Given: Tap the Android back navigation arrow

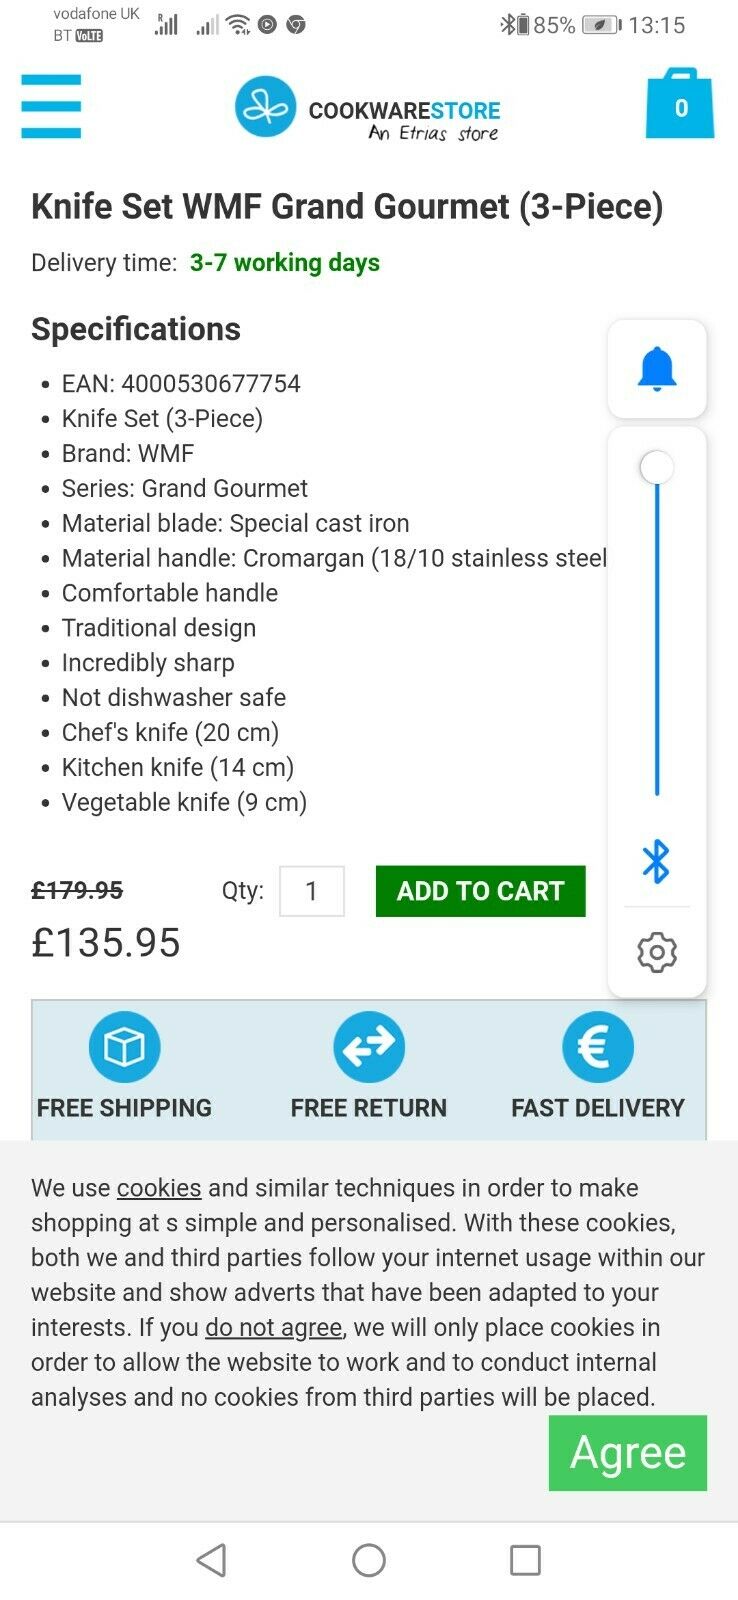Looking at the screenshot, I should point(211,1559).
